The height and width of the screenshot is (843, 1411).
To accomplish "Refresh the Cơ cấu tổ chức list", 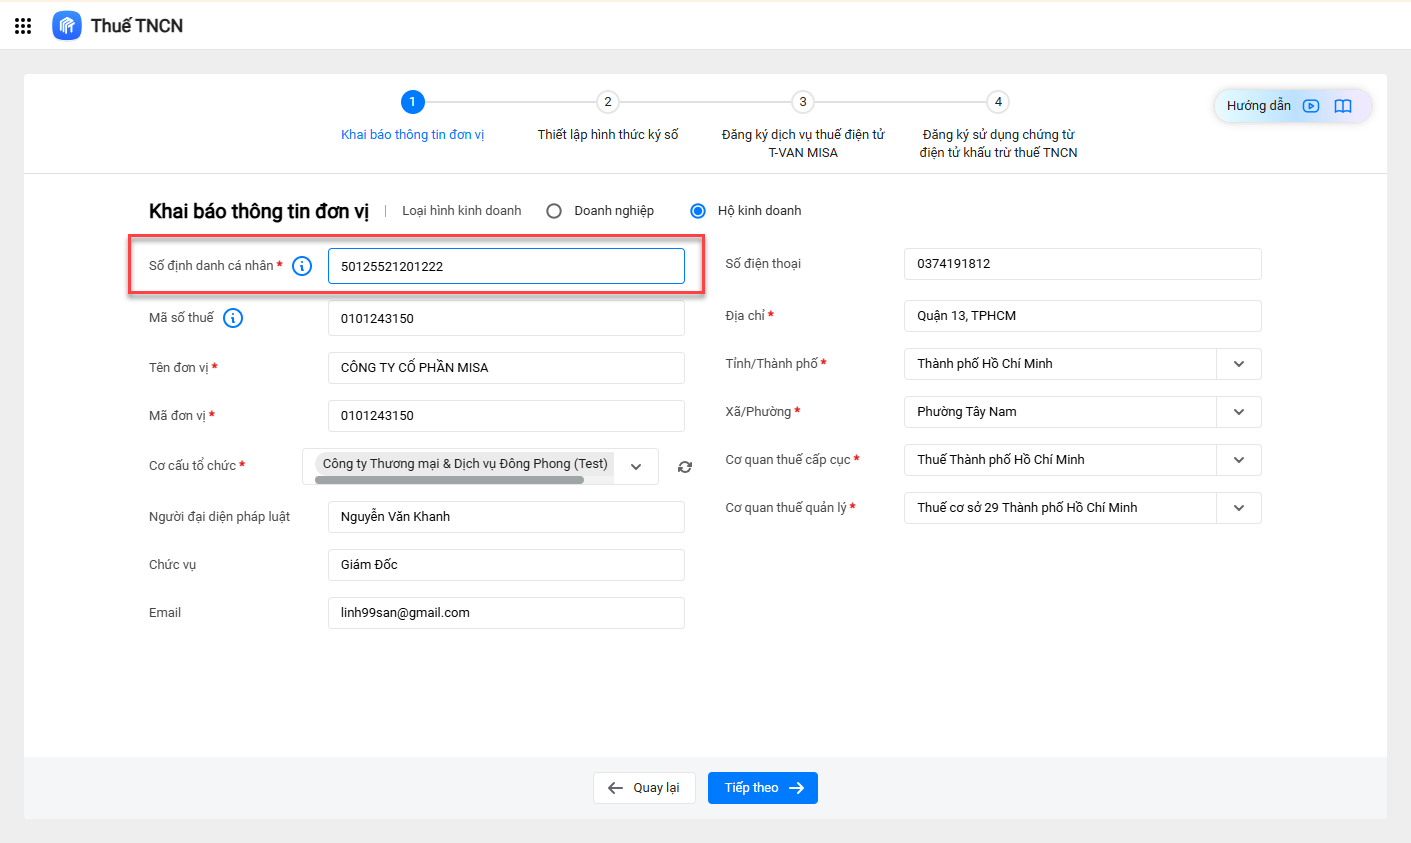I will pos(685,467).
